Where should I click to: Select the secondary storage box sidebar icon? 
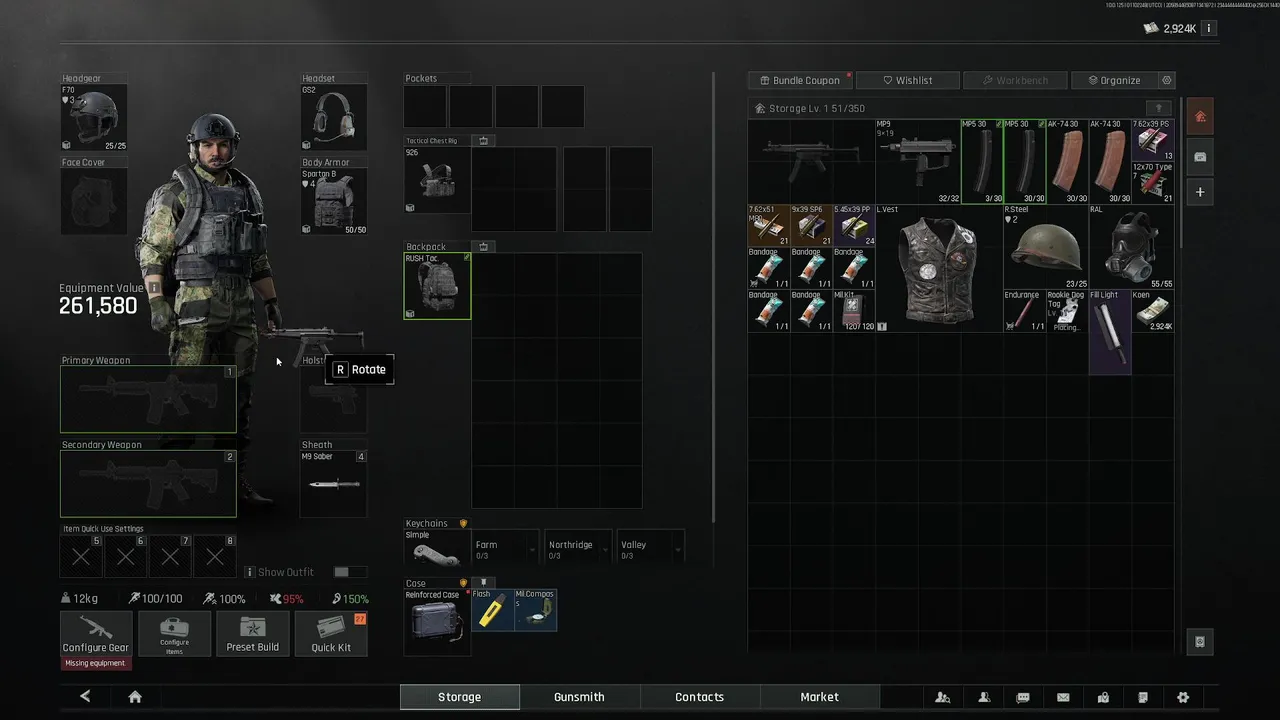click(1200, 156)
